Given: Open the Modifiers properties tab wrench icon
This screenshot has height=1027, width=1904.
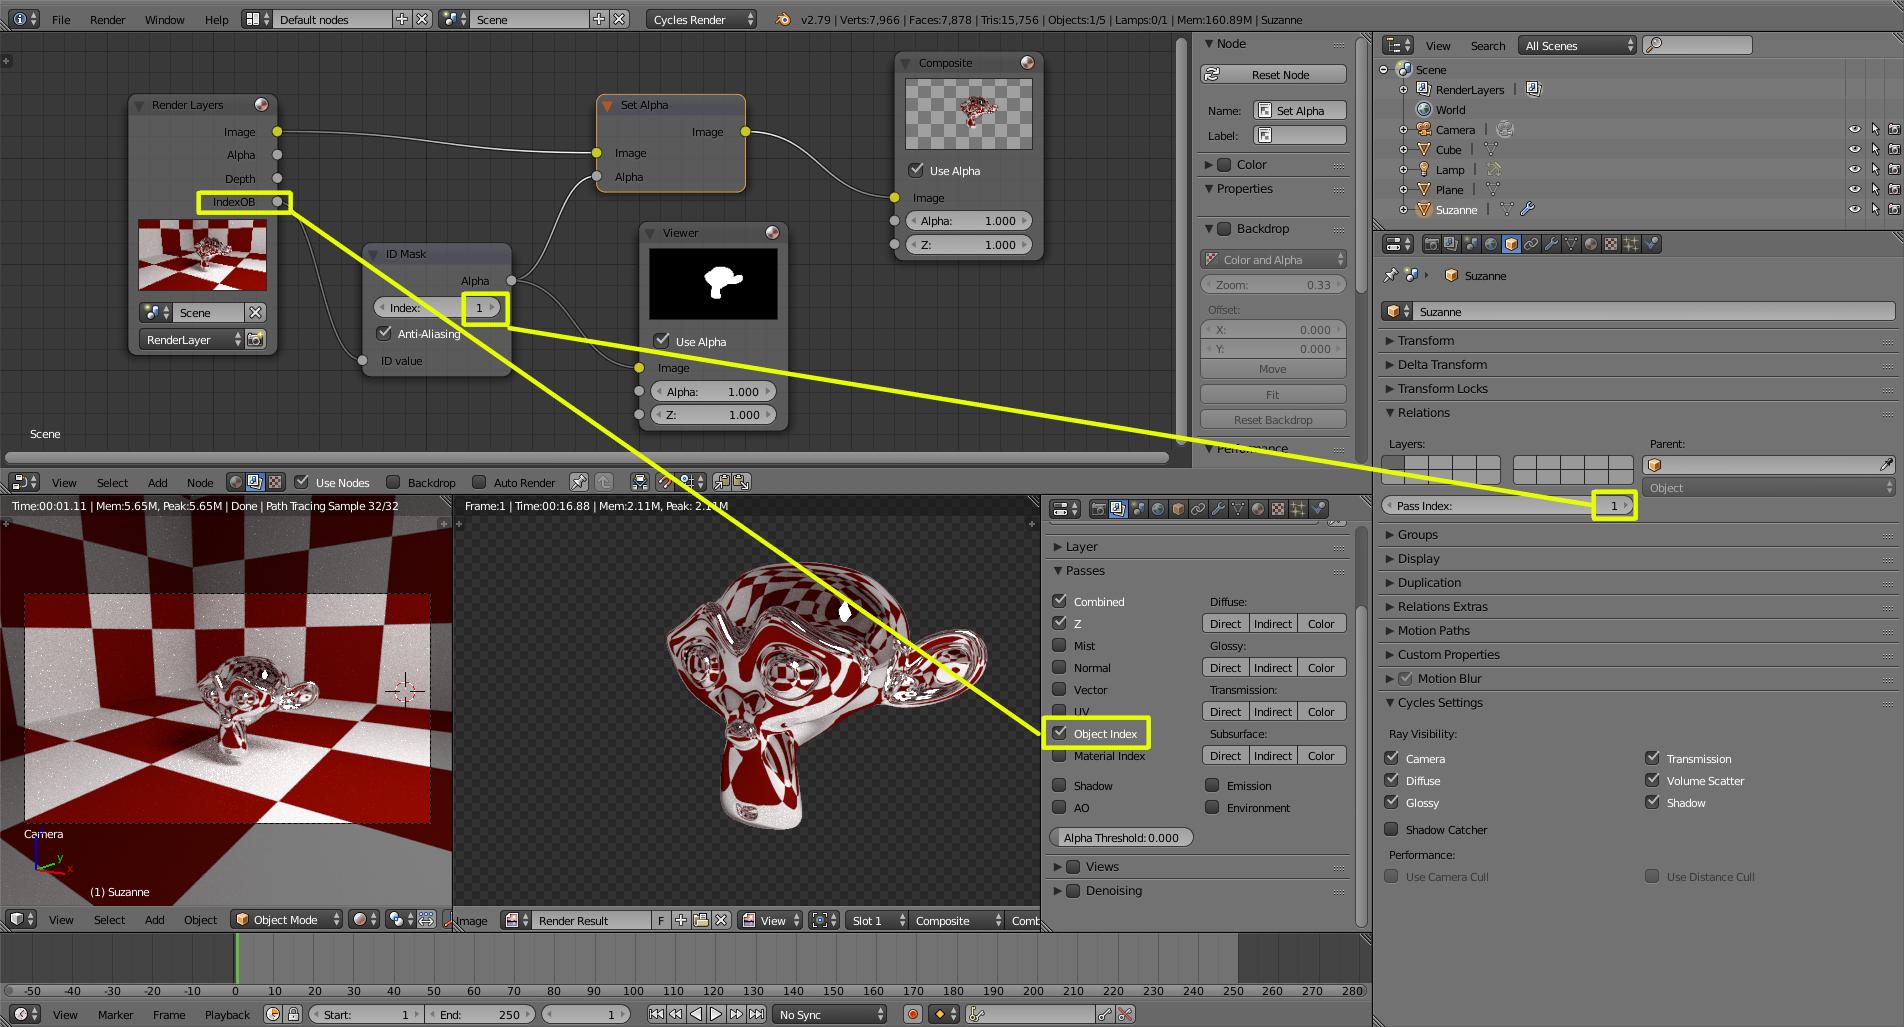Looking at the screenshot, I should coord(1552,243).
